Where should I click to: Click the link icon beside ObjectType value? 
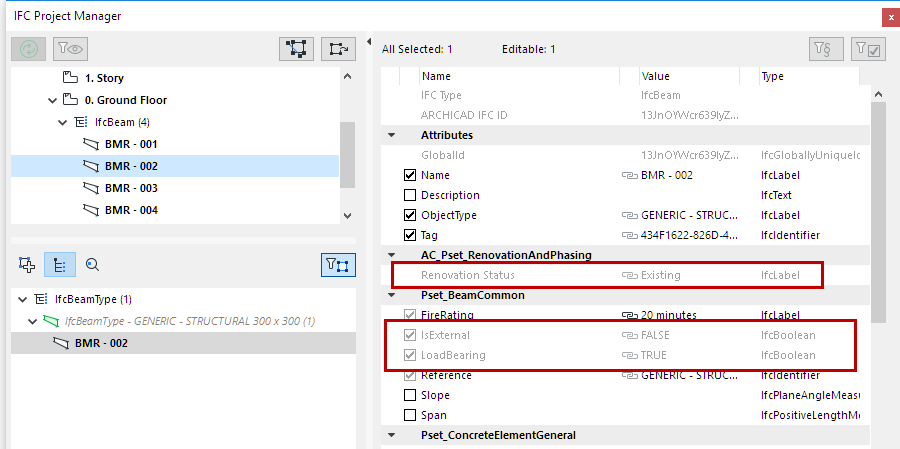click(630, 215)
